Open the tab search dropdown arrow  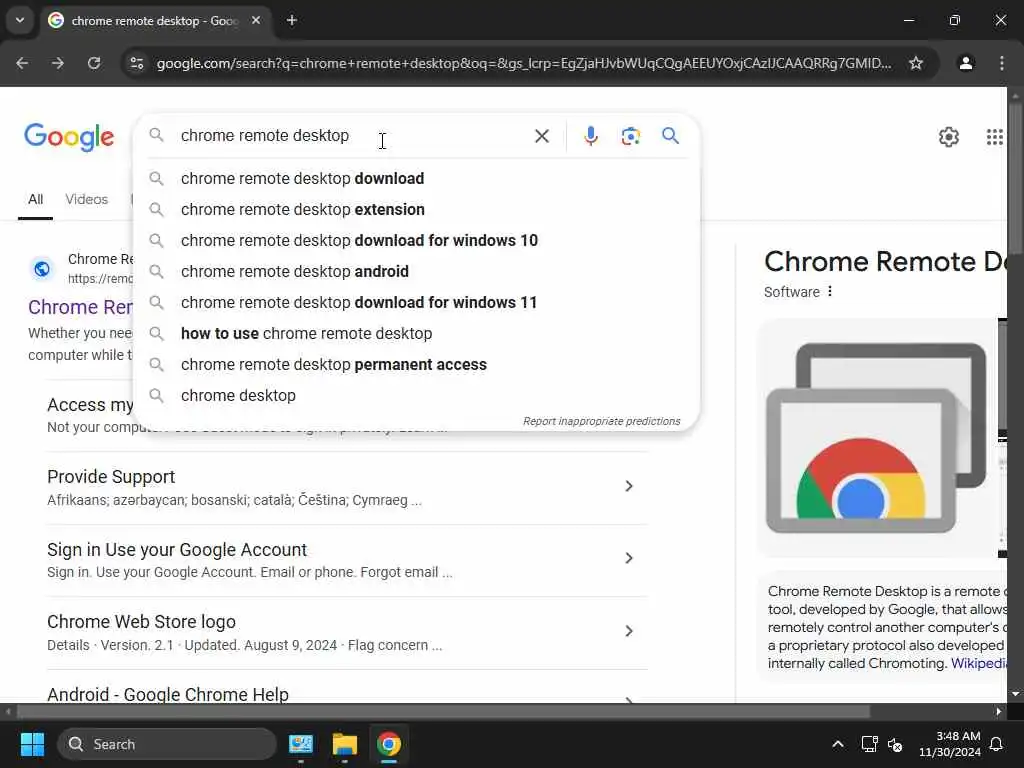coord(20,20)
